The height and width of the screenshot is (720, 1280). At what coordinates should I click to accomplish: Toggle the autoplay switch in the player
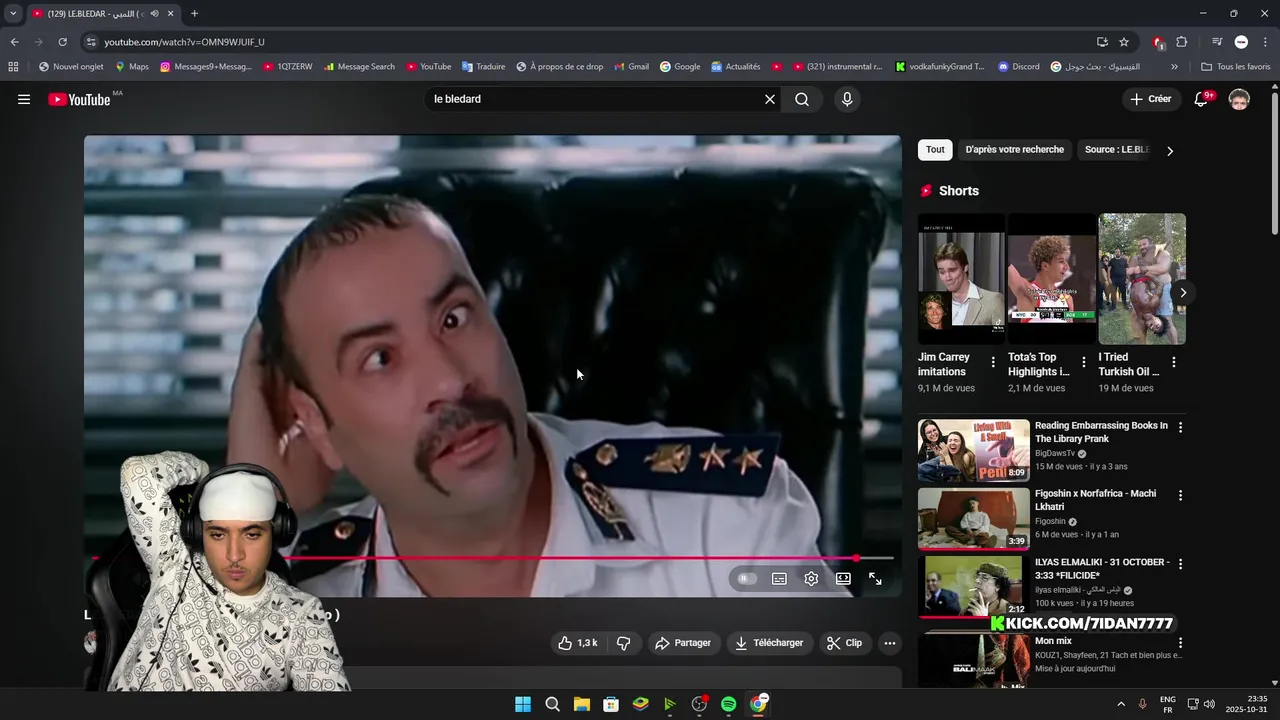(747, 579)
